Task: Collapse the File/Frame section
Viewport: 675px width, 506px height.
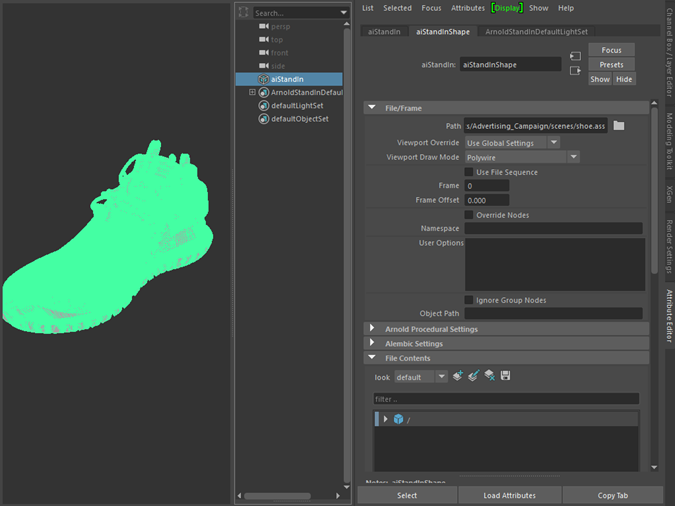Action: (x=372, y=108)
